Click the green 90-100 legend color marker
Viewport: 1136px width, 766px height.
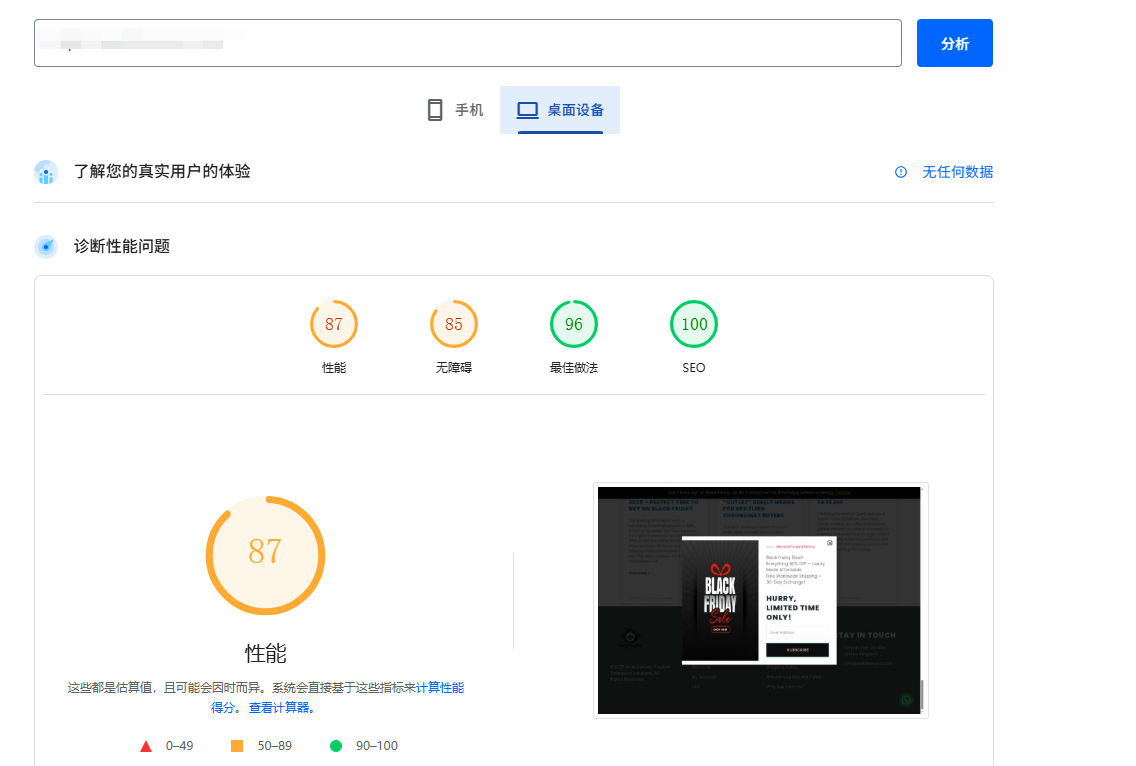[336, 745]
